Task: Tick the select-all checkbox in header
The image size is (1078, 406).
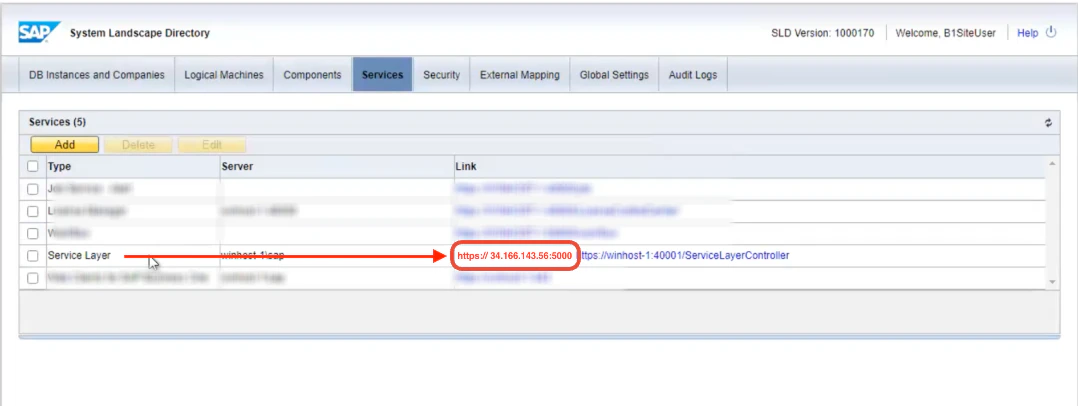Action: (32, 166)
